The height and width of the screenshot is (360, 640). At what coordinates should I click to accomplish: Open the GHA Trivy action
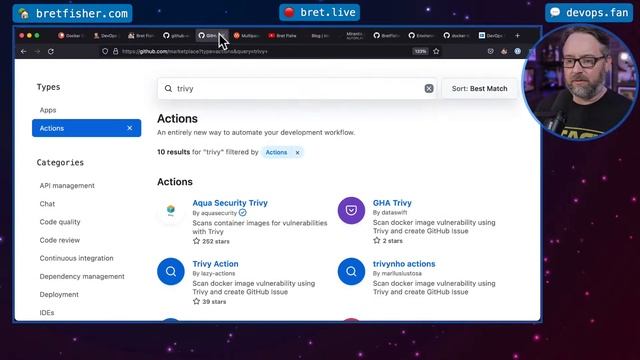point(392,203)
